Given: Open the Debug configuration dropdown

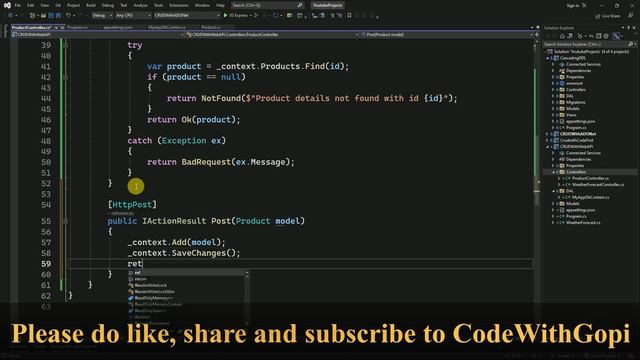Looking at the screenshot, I should tap(102, 16).
